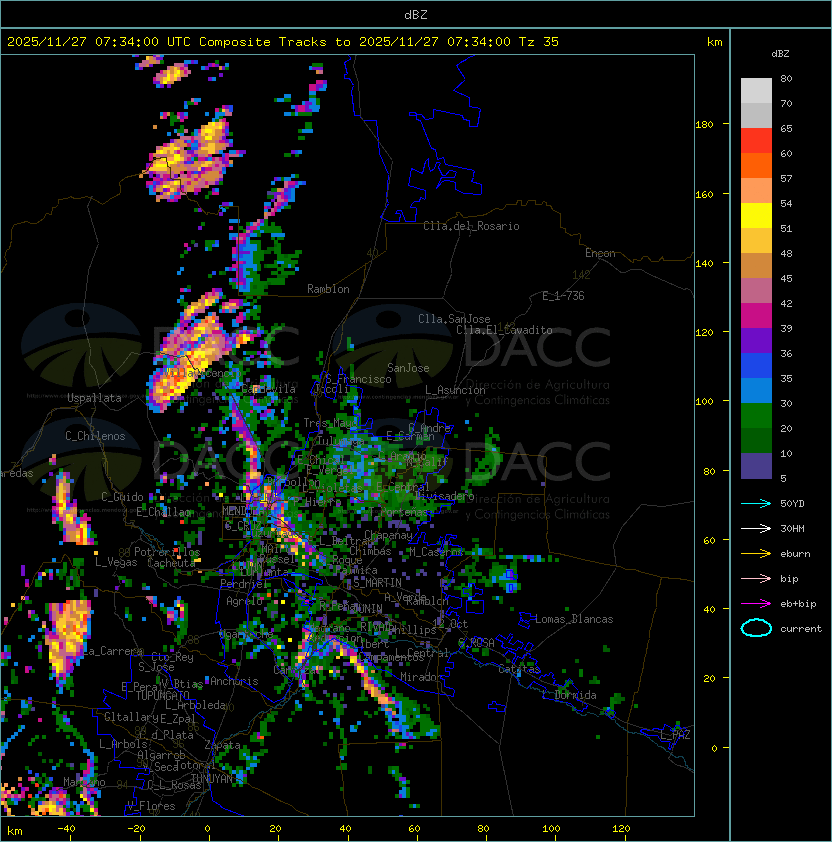Image resolution: width=832 pixels, height=842 pixels.
Task: Click the 'Mirador' map label
Action: (422, 677)
